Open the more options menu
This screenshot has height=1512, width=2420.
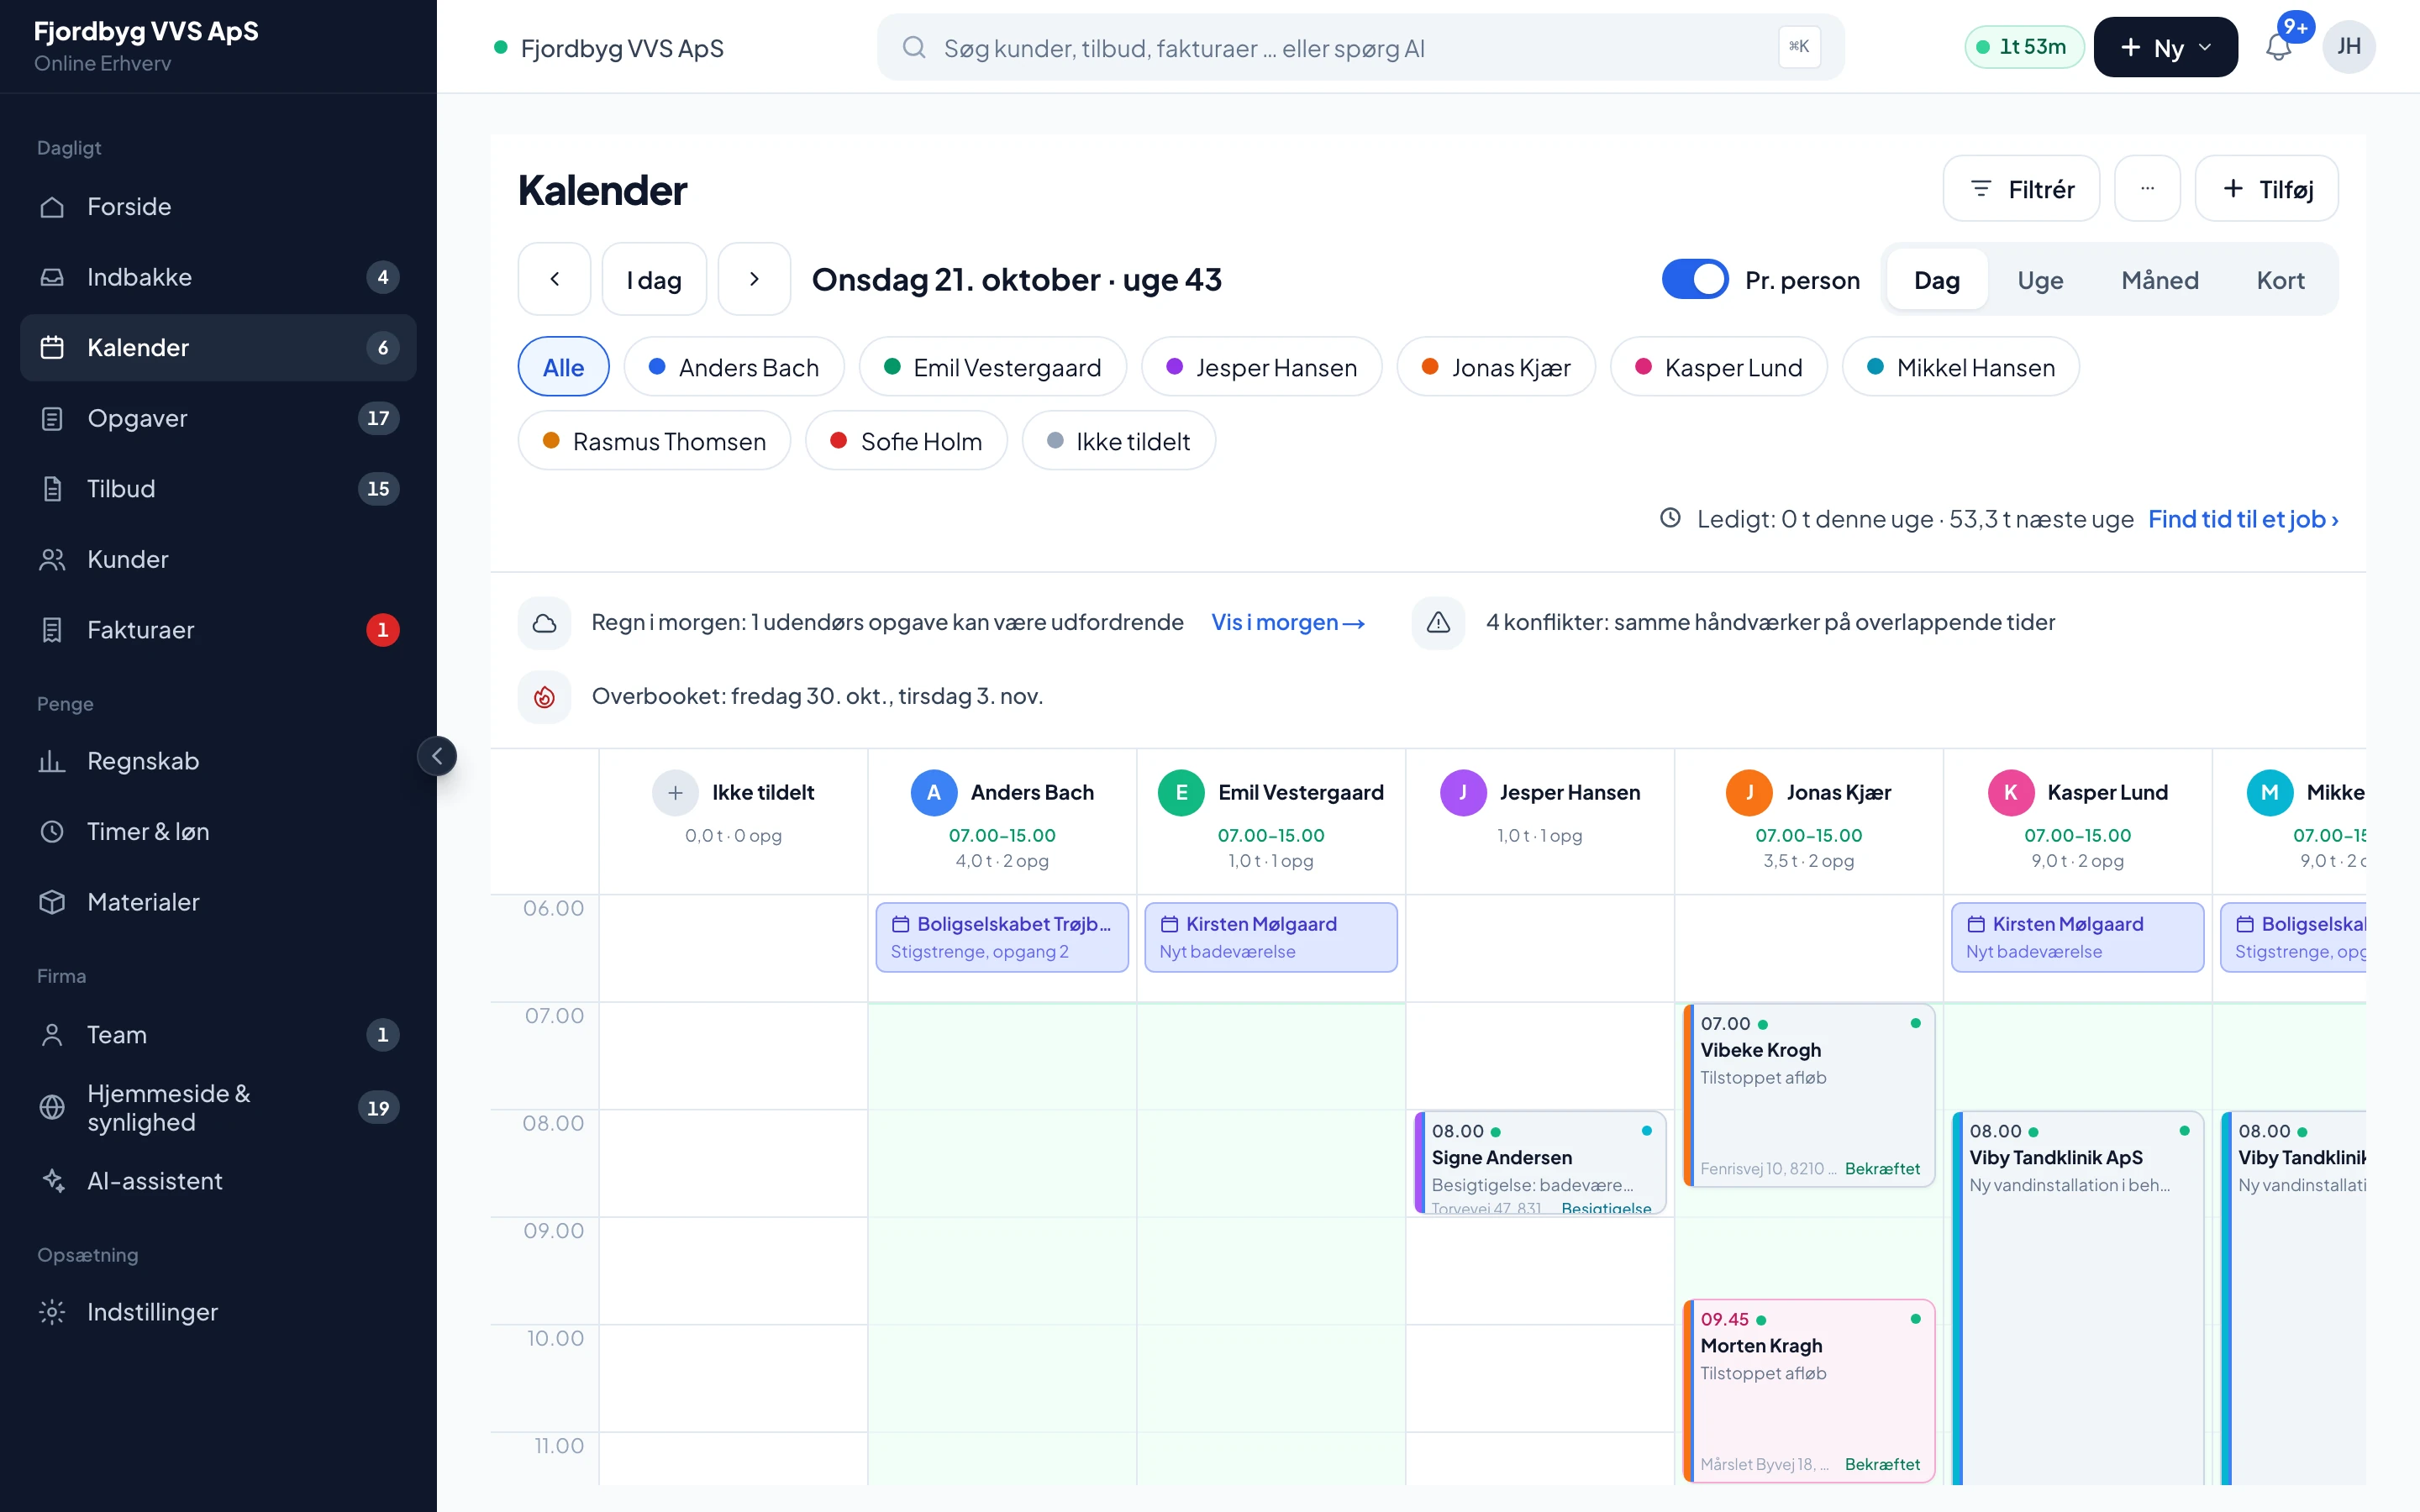pyautogui.click(x=2147, y=188)
